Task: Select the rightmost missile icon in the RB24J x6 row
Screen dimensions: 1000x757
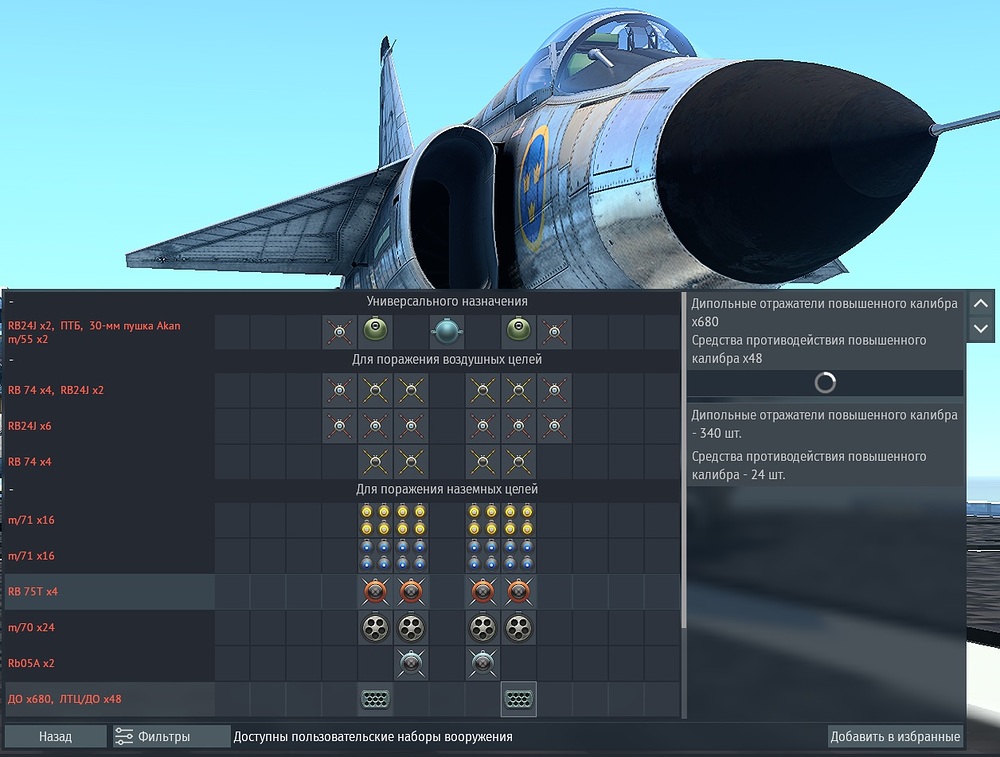Action: click(x=554, y=426)
